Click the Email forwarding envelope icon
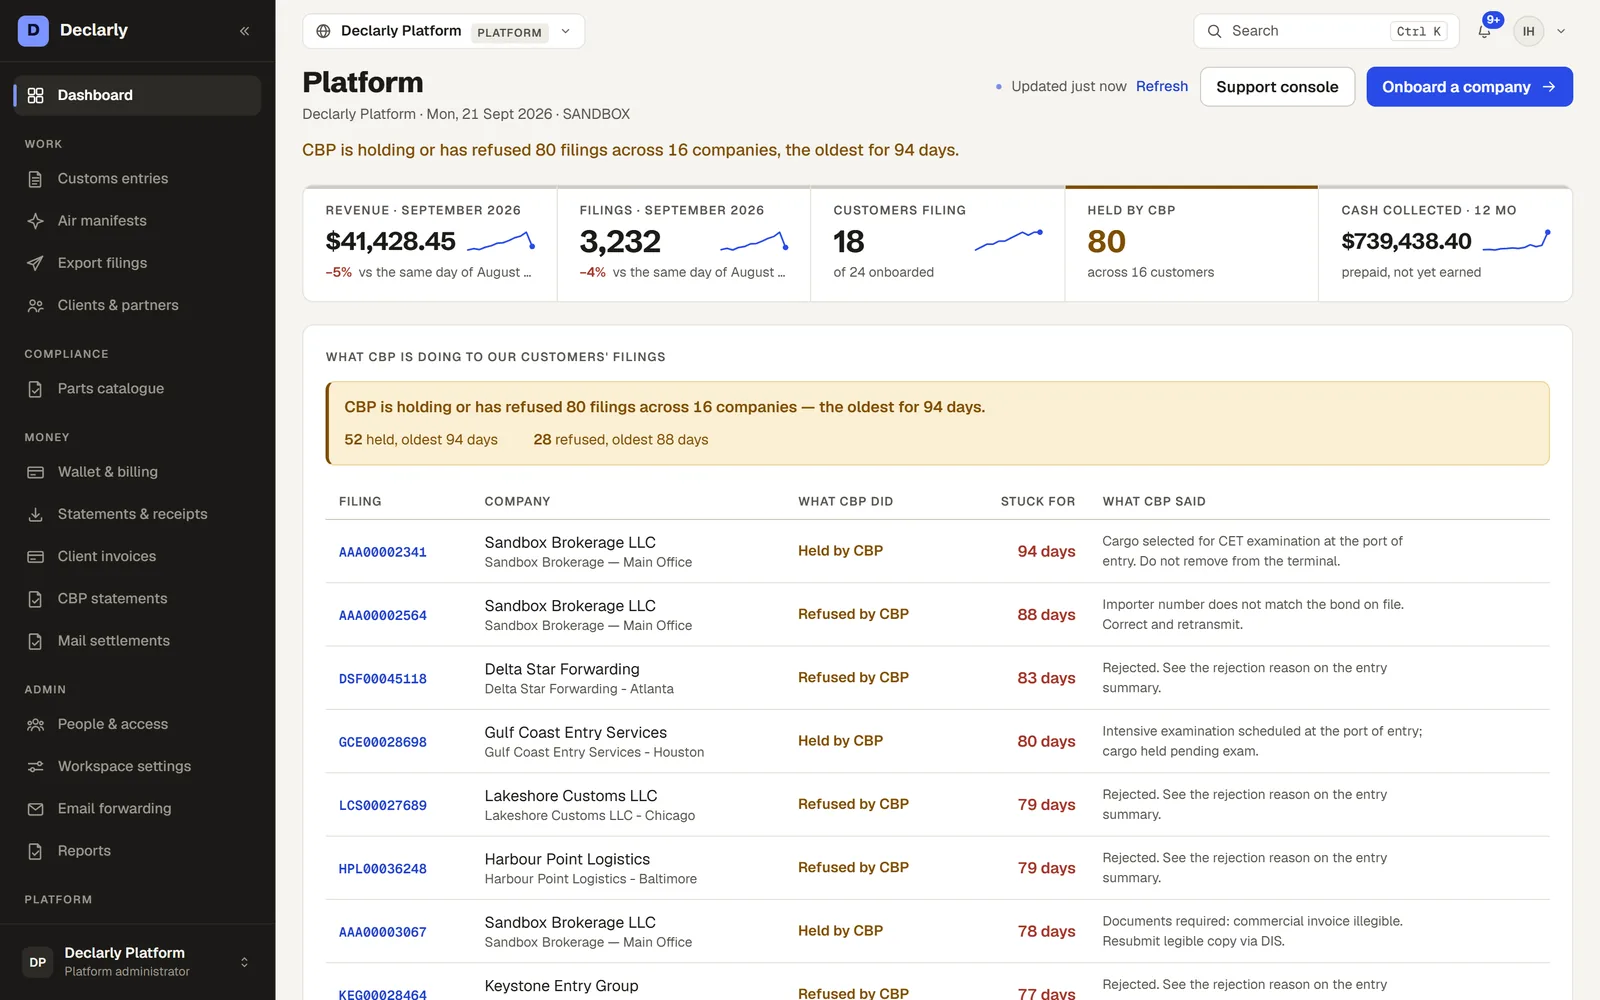The width and height of the screenshot is (1600, 1000). click(35, 809)
